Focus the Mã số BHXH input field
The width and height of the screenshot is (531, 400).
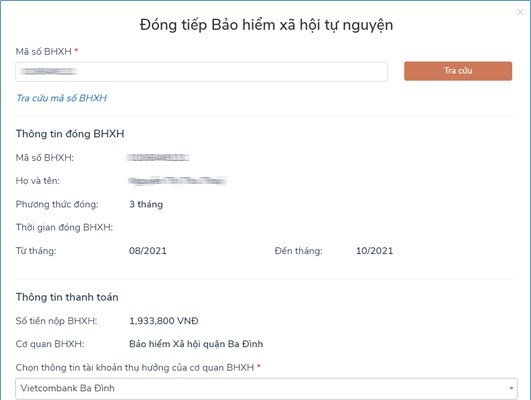pos(201,71)
